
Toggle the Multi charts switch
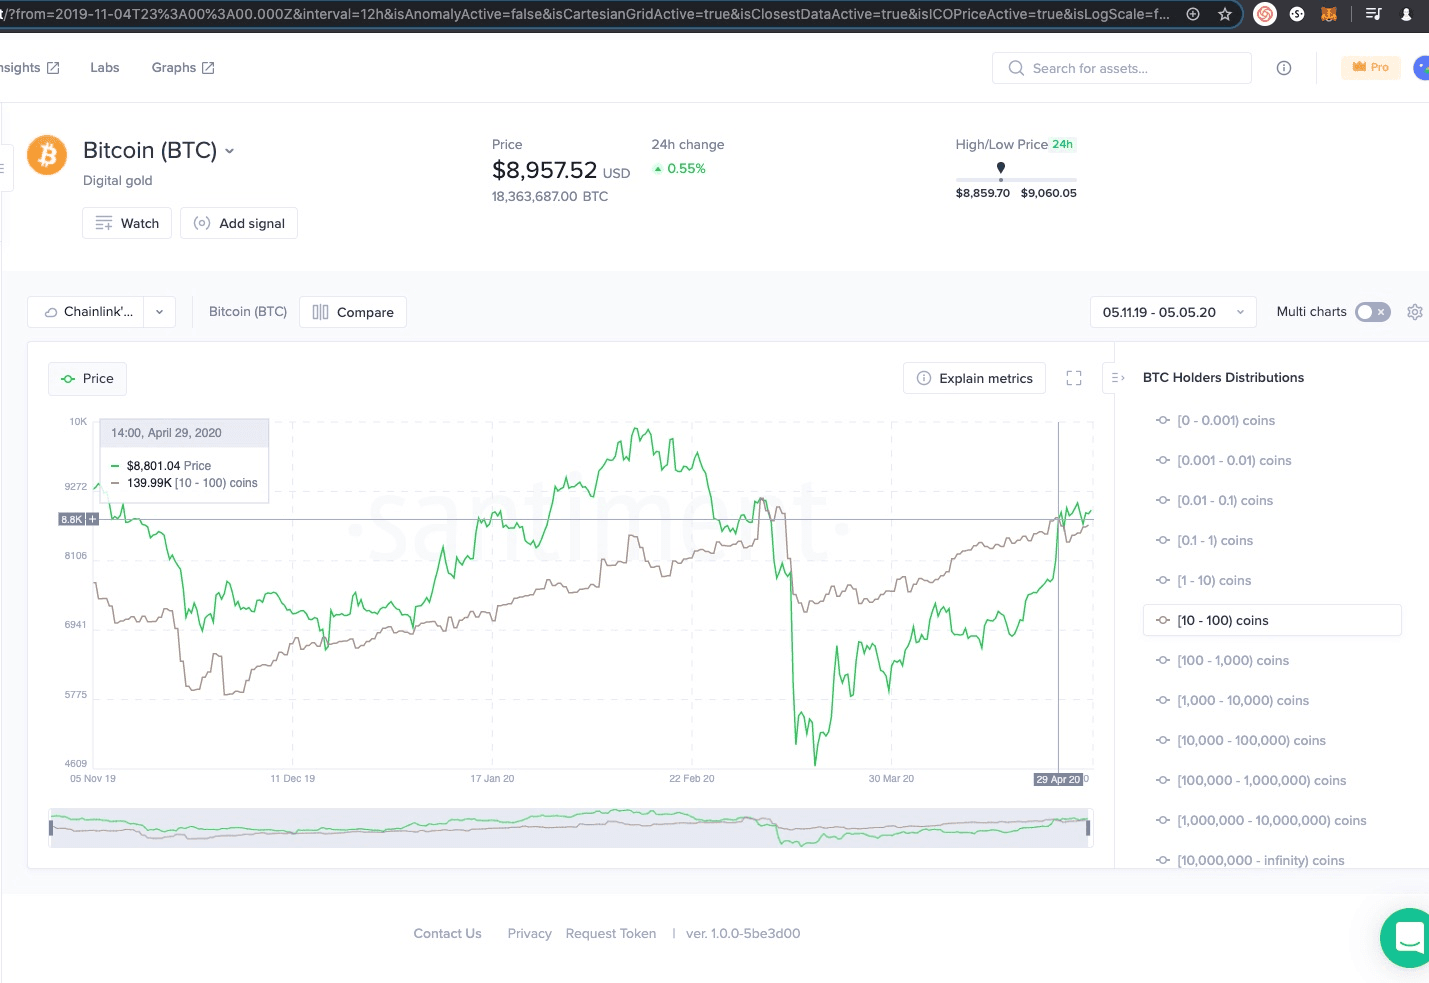1373,312
